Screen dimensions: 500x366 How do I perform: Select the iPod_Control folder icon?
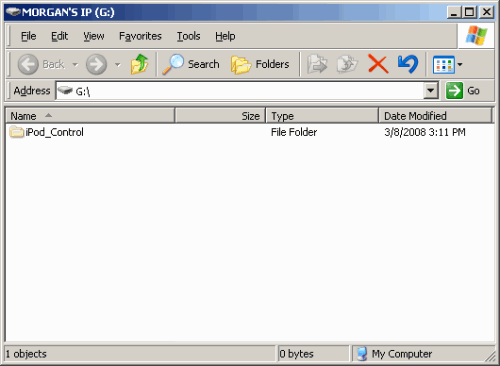point(16,132)
